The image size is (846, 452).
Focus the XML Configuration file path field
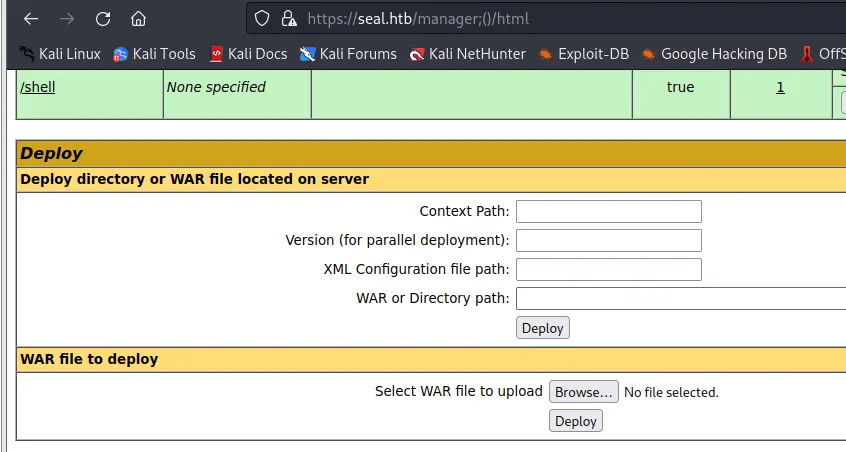click(609, 270)
